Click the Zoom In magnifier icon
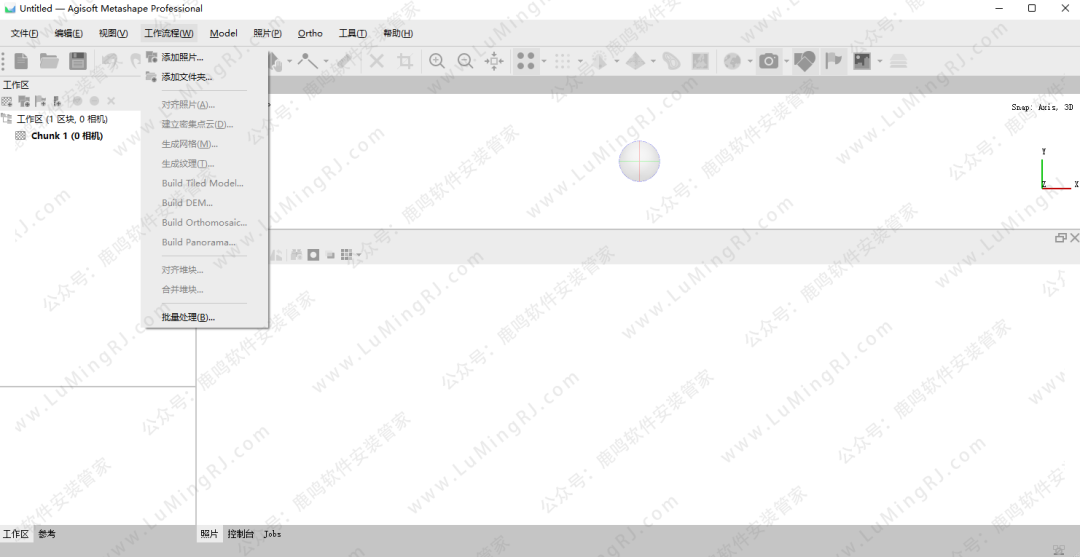Screen dimensions: 1080x557 (437, 61)
